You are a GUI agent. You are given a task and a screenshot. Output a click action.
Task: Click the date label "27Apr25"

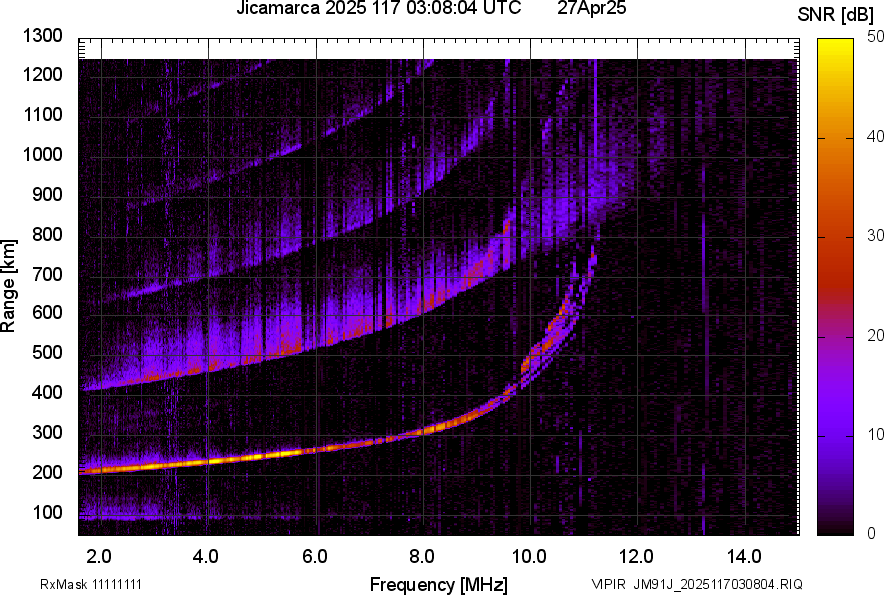(x=591, y=8)
